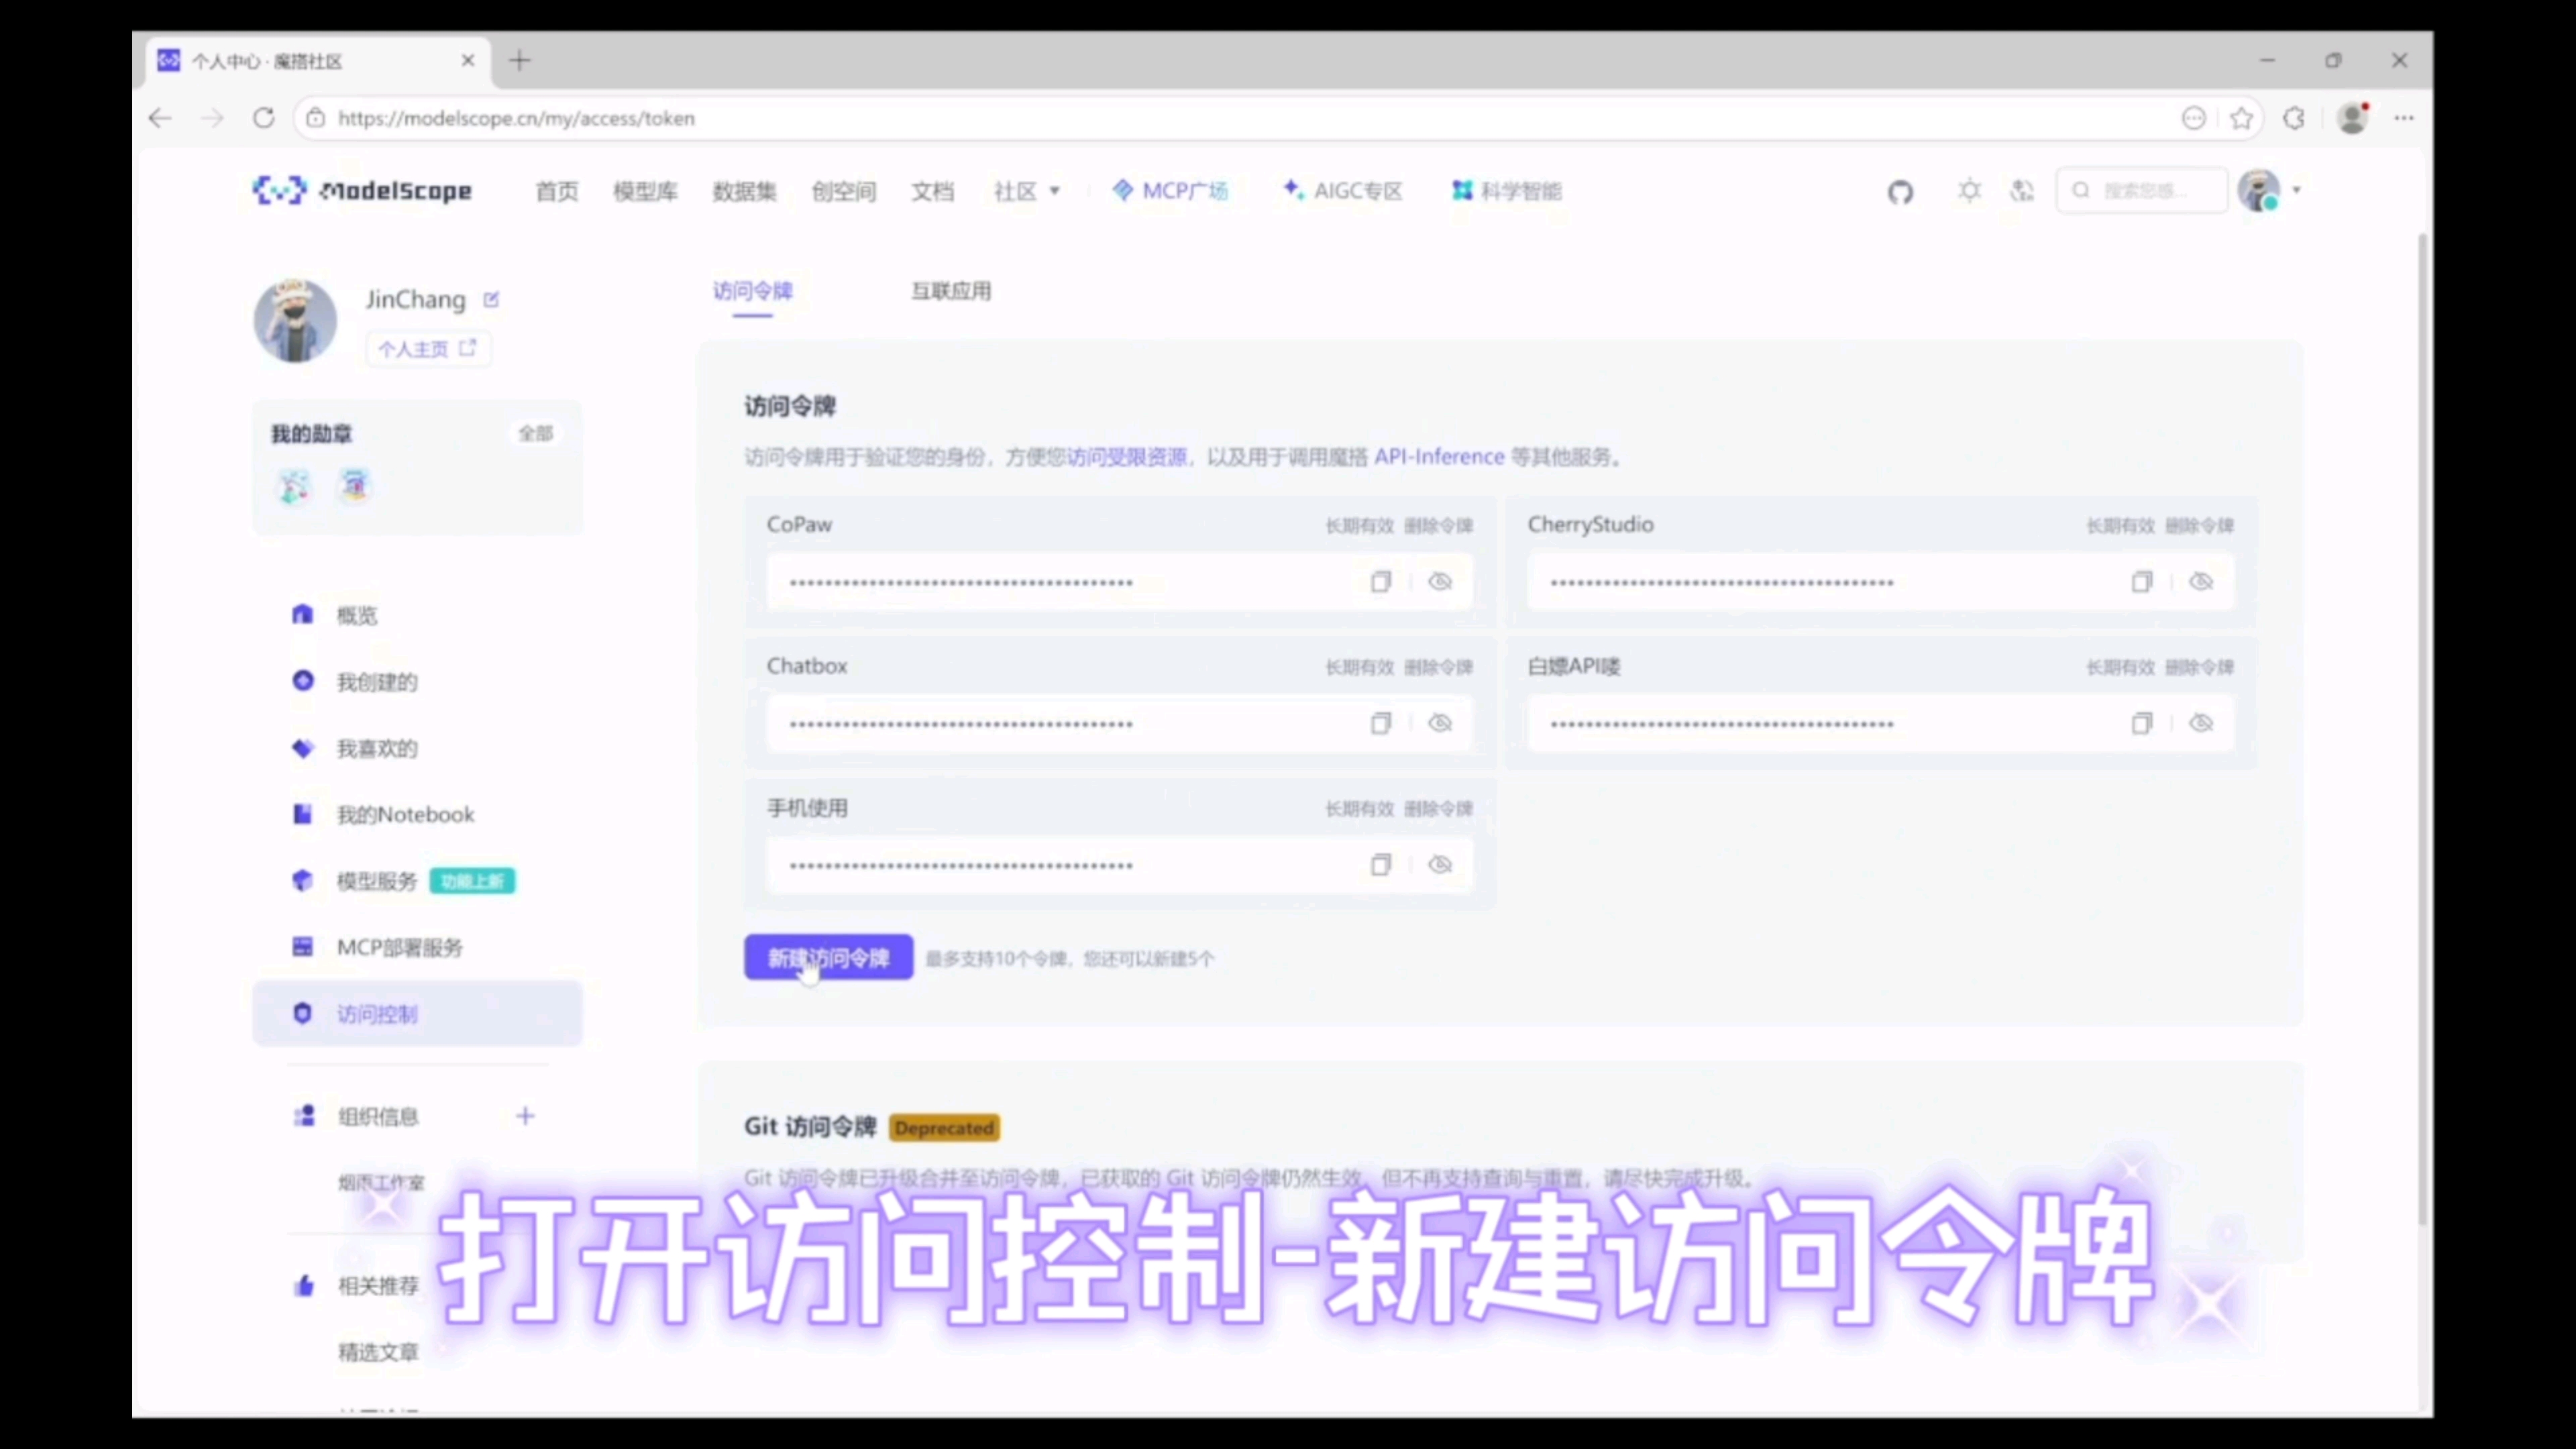This screenshot has width=2576, height=1449.
Task: Click the edit icon beside JinChang
Action: coord(491,299)
